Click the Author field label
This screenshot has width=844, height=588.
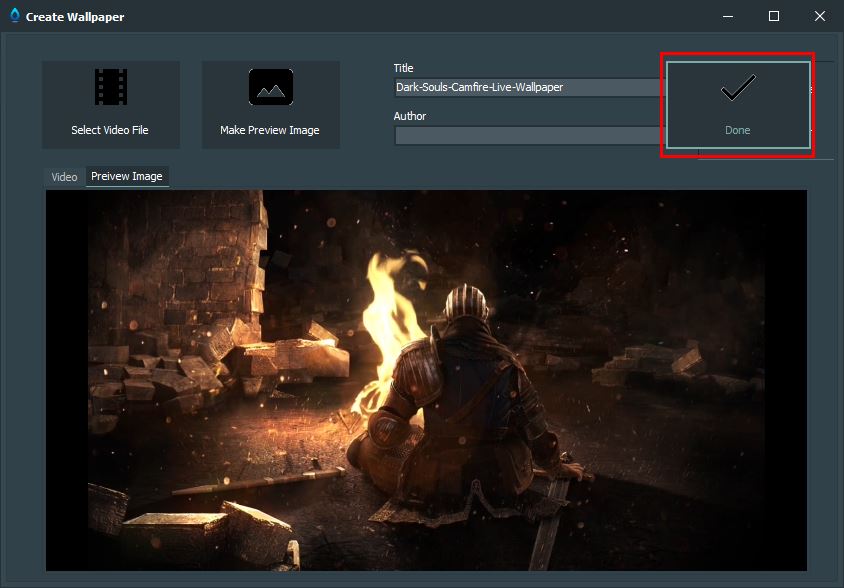coord(410,116)
